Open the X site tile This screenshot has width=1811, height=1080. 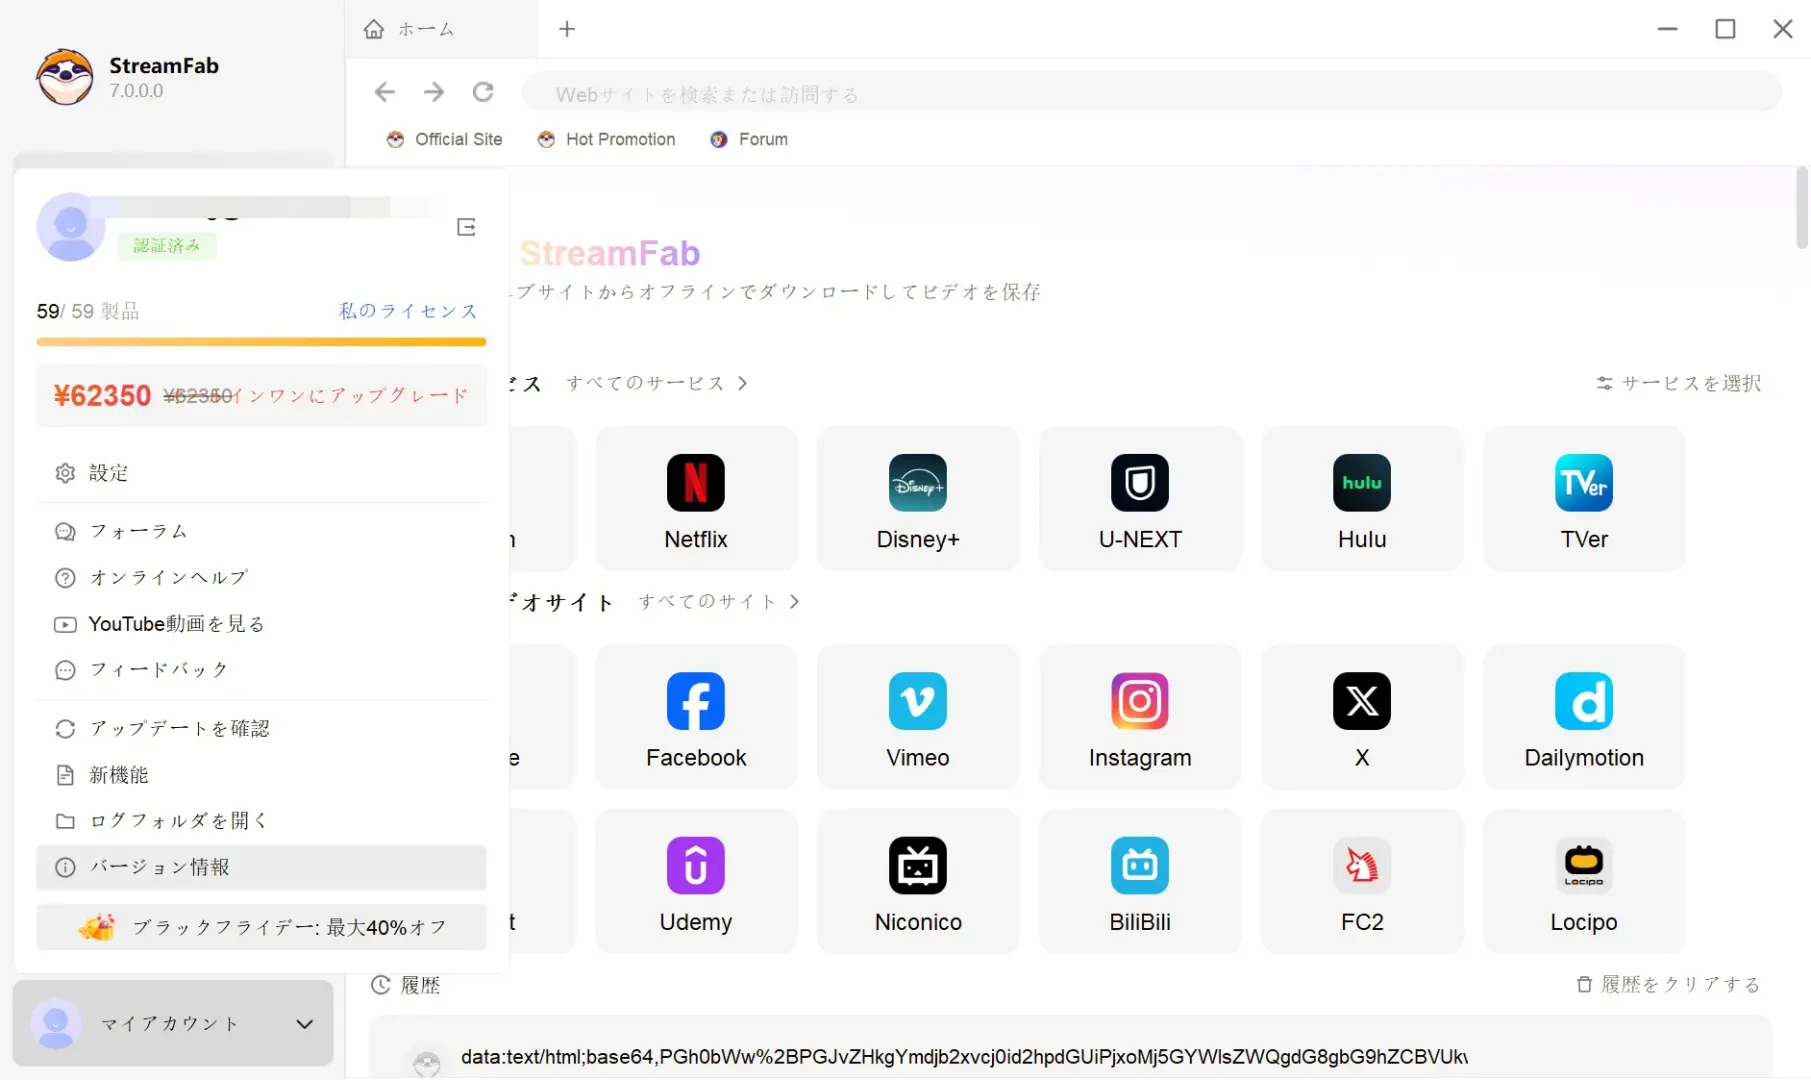pyautogui.click(x=1362, y=717)
